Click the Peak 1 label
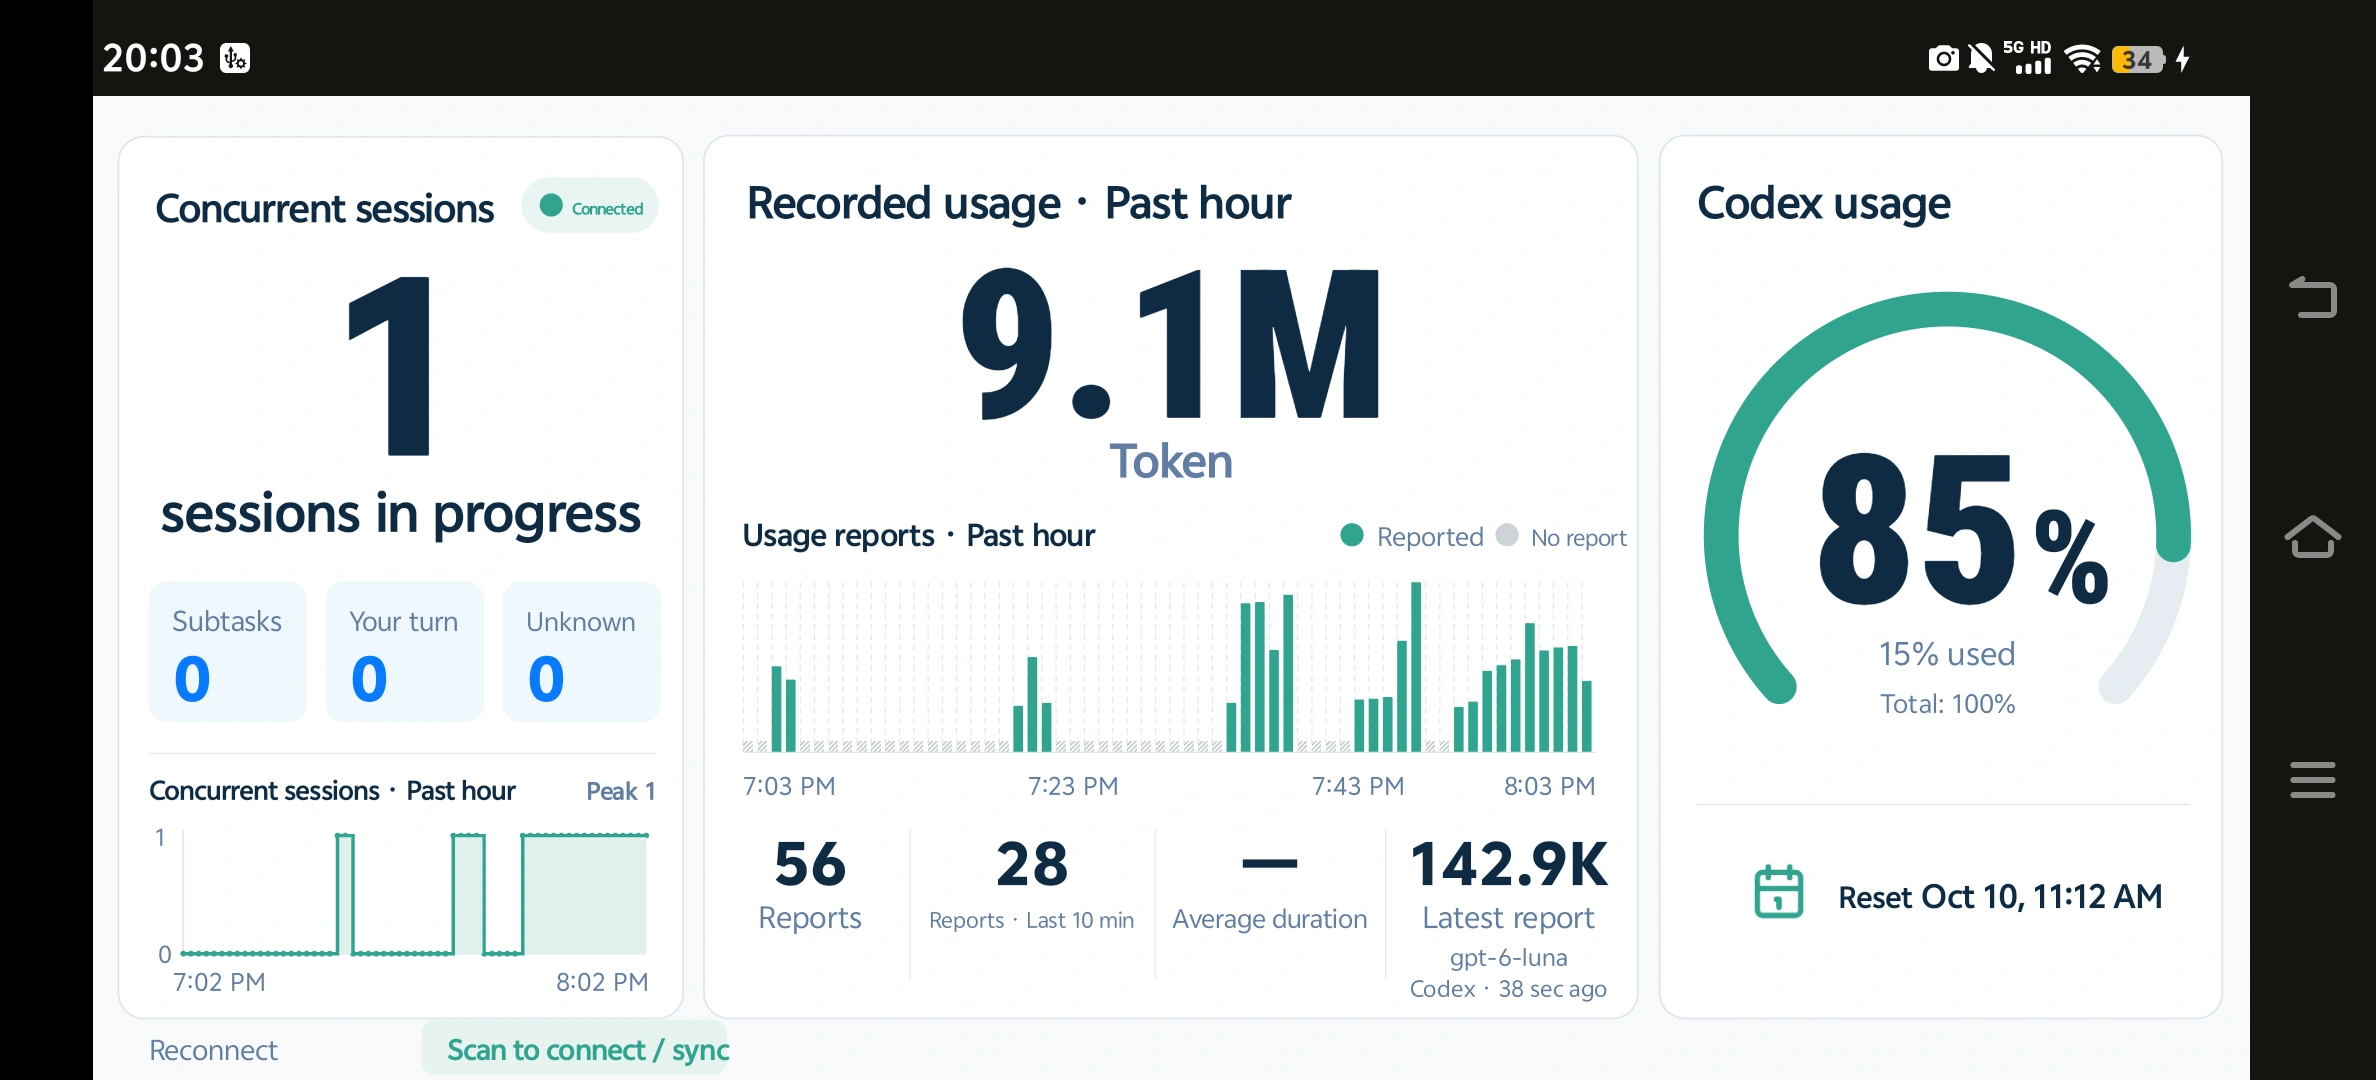 [621, 791]
